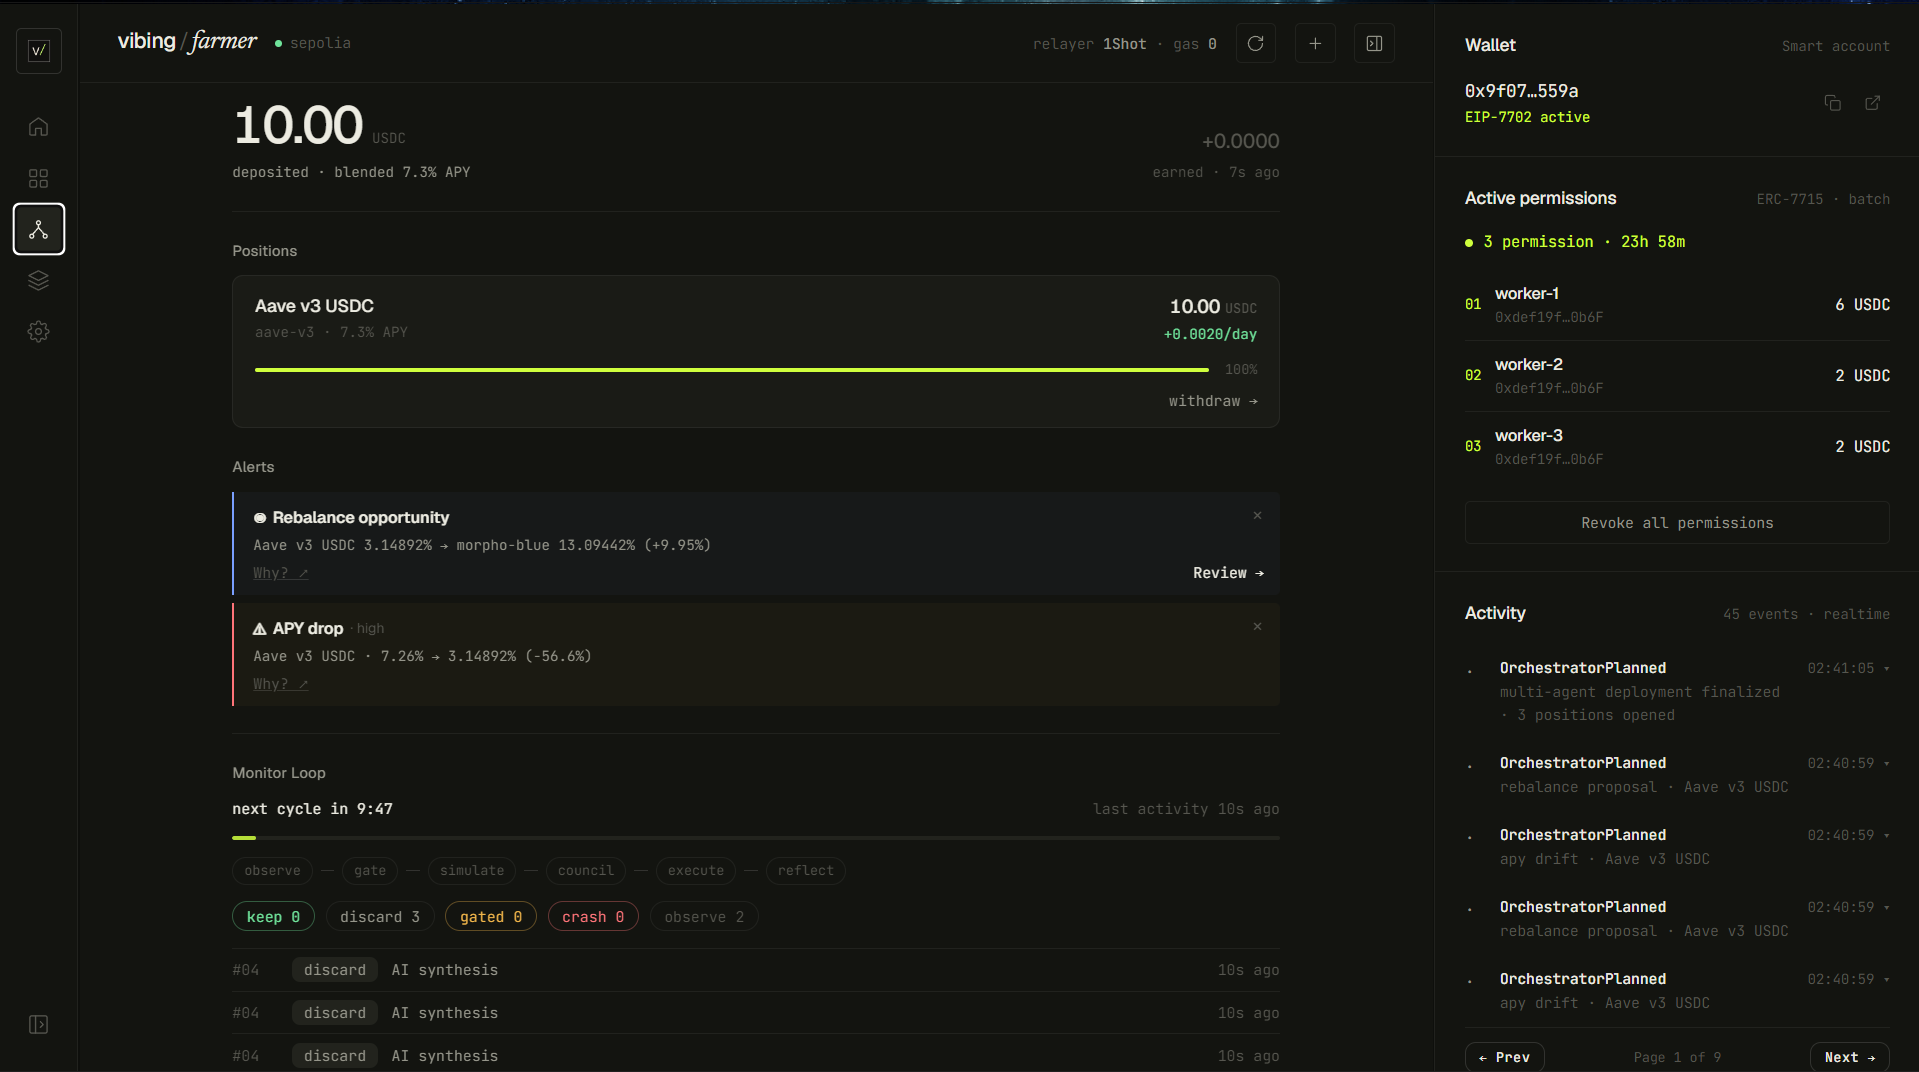The height and width of the screenshot is (1072, 1919).
Task: Select the observe stage chip
Action: tap(272, 871)
